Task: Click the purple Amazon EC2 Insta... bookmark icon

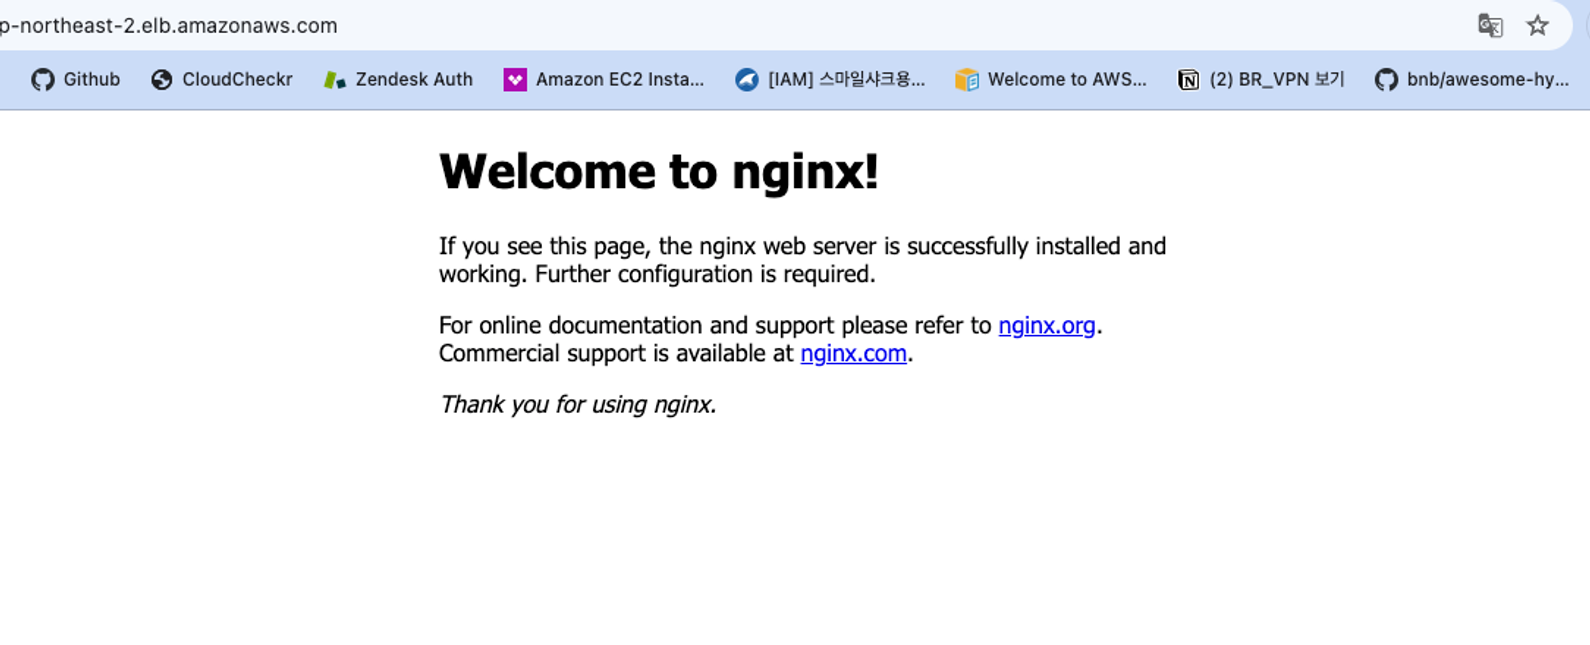Action: click(515, 80)
